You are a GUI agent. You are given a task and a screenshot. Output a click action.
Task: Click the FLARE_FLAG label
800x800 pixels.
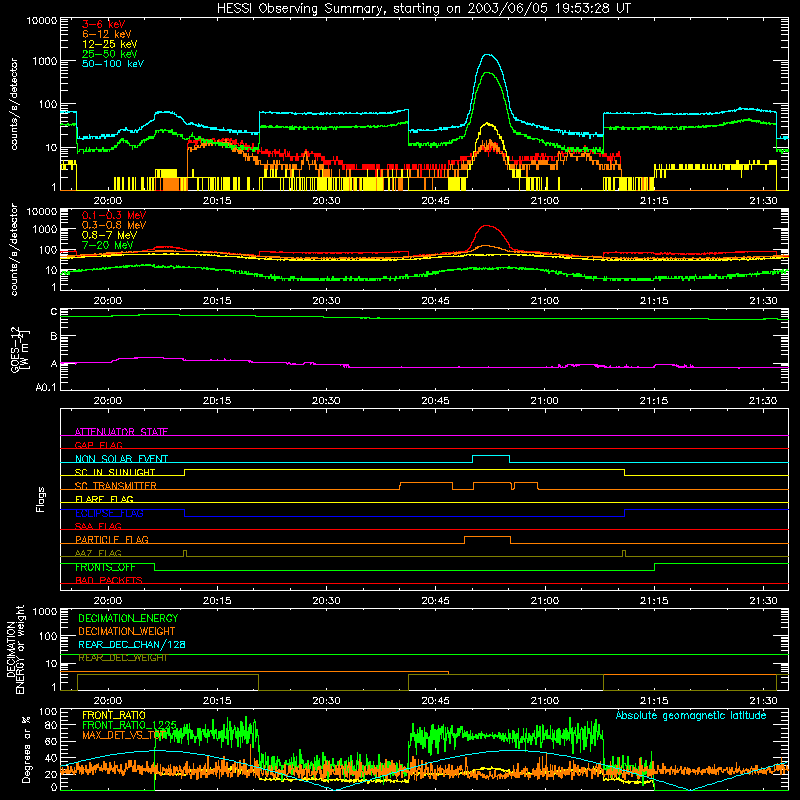(104, 499)
